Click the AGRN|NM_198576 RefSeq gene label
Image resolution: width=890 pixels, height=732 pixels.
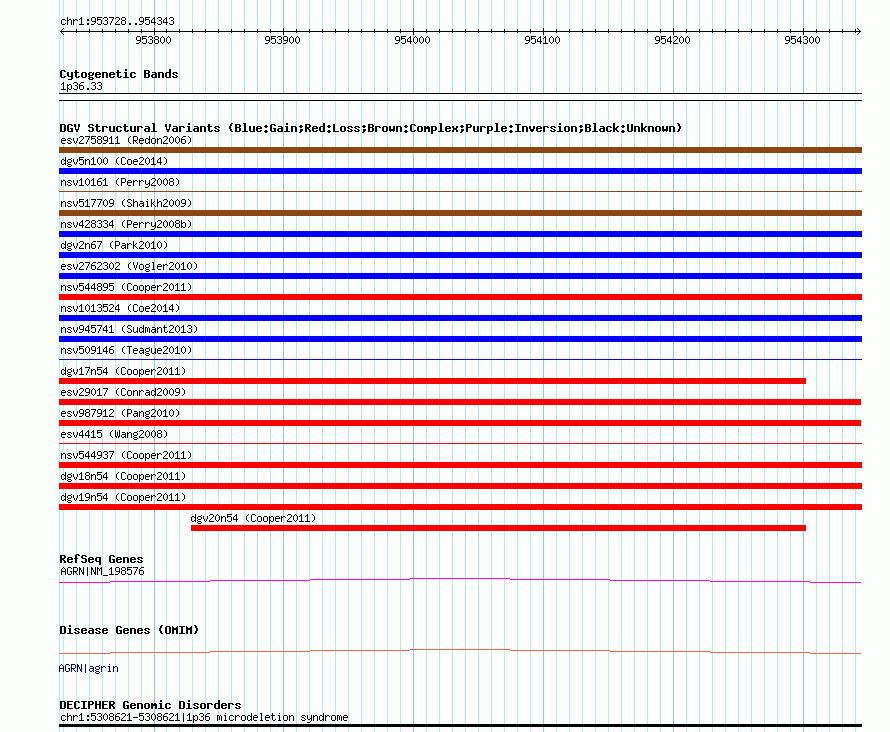(102, 571)
